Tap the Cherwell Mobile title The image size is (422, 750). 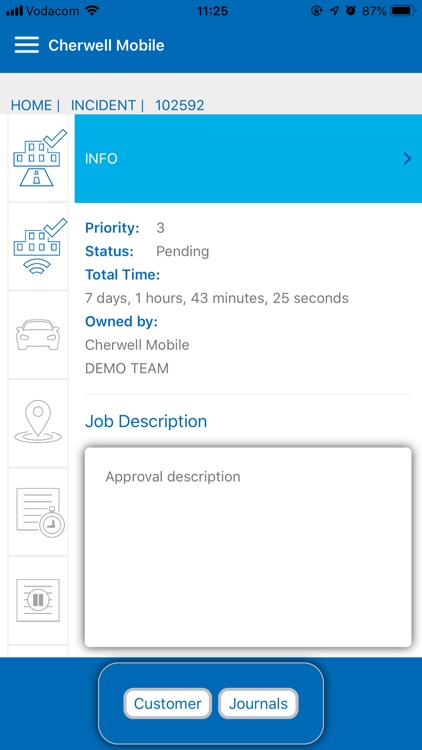click(x=106, y=45)
